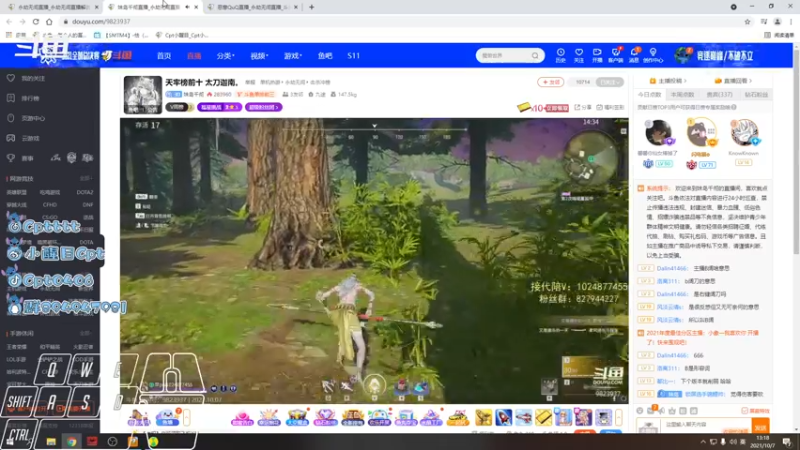Viewport: 800px width, 450px height.
Task: Switch to the first browser tab
Action: 54,7
